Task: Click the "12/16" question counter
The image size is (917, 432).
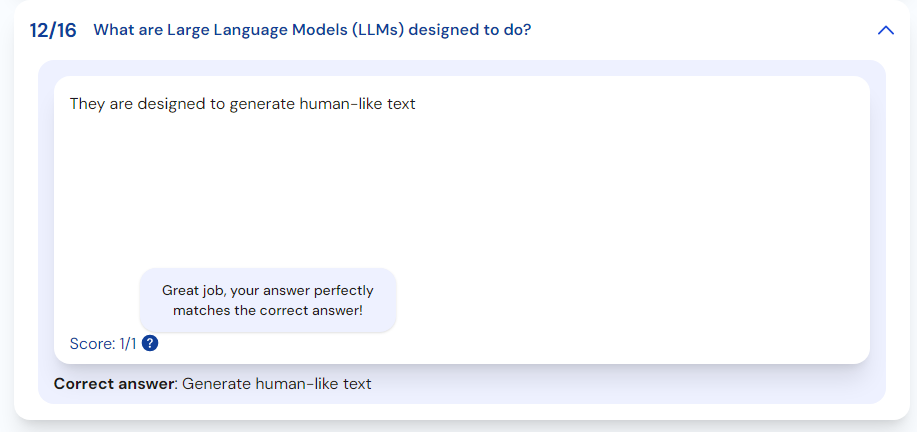Action: pyautogui.click(x=53, y=30)
